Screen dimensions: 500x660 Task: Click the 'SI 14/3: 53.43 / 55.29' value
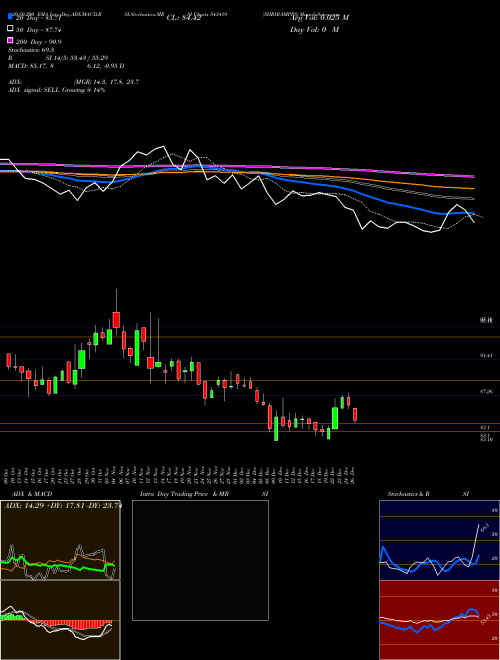click(77, 58)
